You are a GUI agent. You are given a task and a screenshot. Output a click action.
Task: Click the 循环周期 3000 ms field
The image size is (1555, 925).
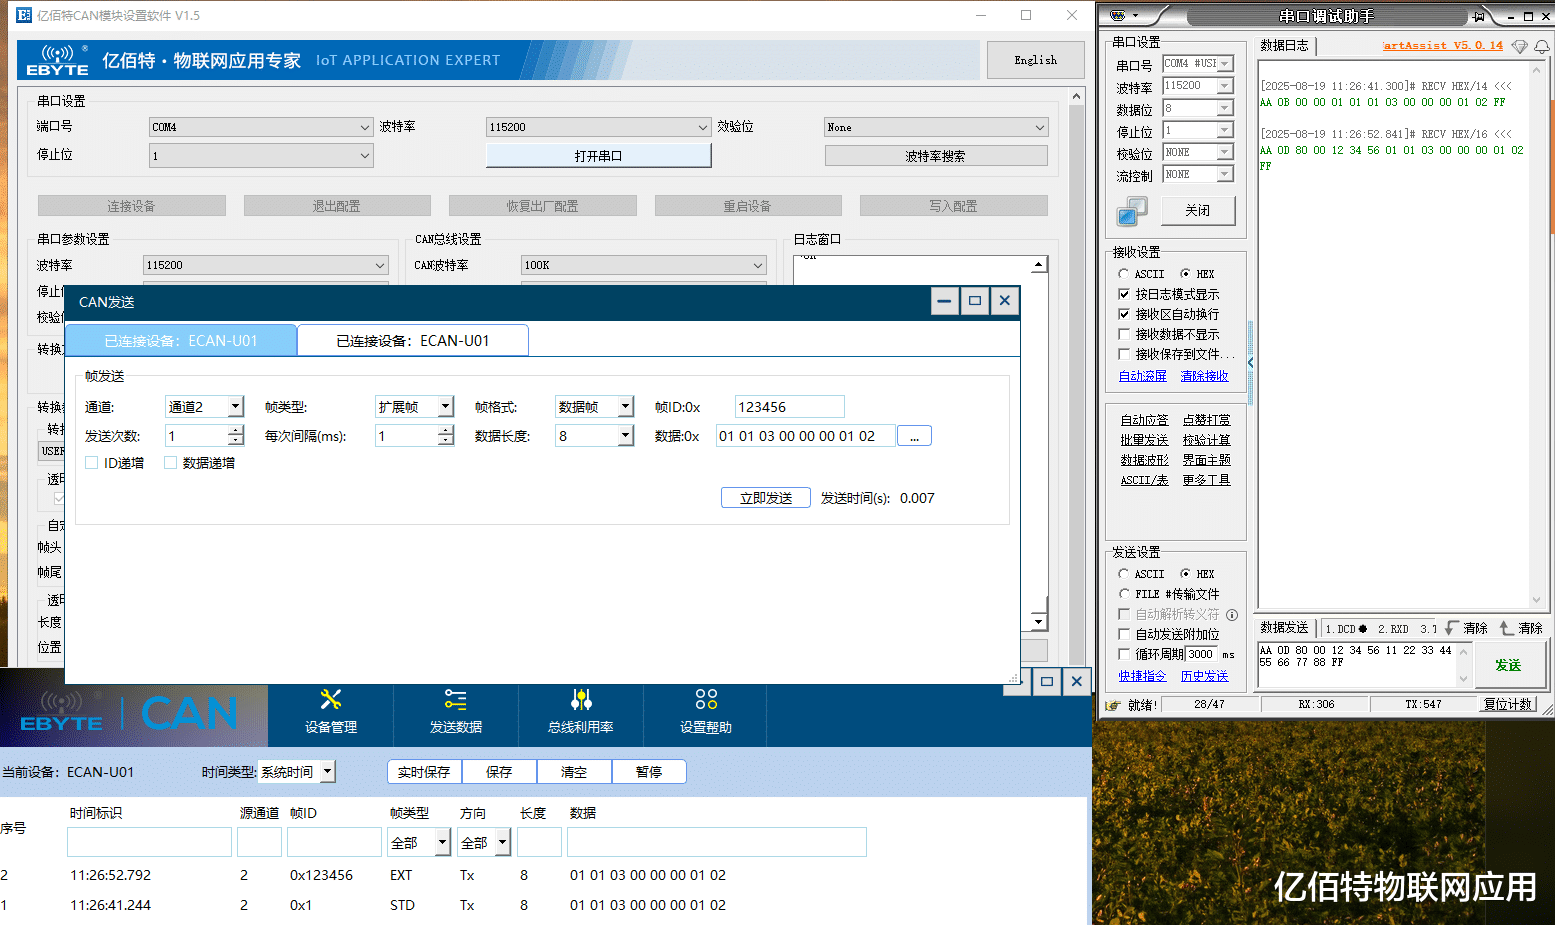1202,654
